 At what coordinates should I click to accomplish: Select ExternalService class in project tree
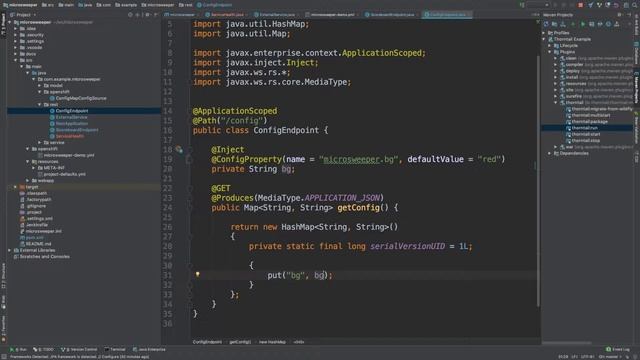click(x=71, y=117)
